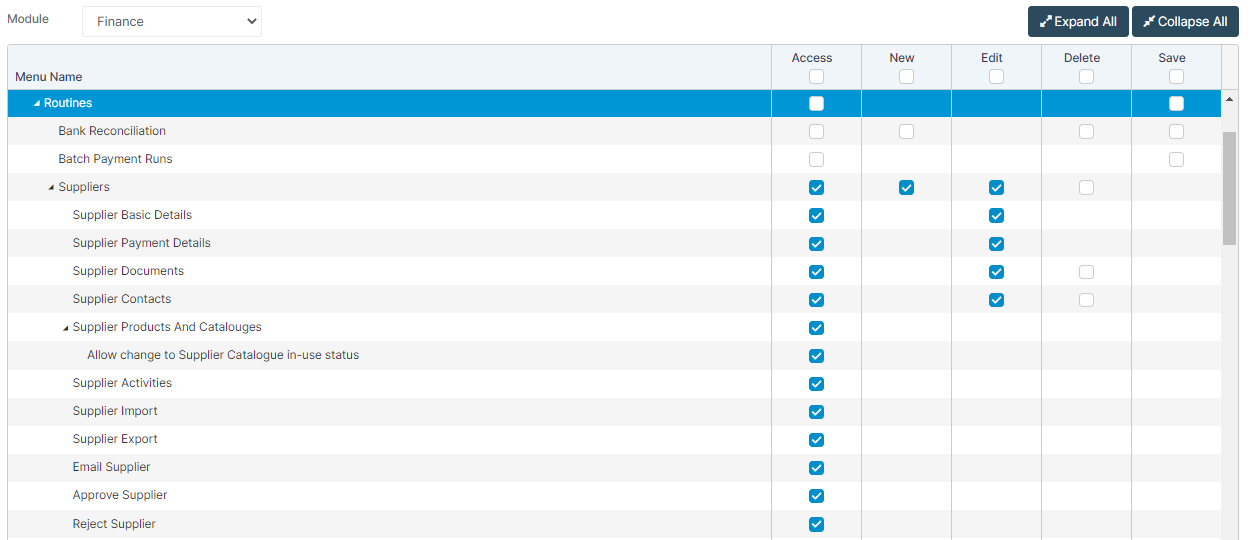Uncheck Edit for Supplier Payment Details

click(996, 243)
